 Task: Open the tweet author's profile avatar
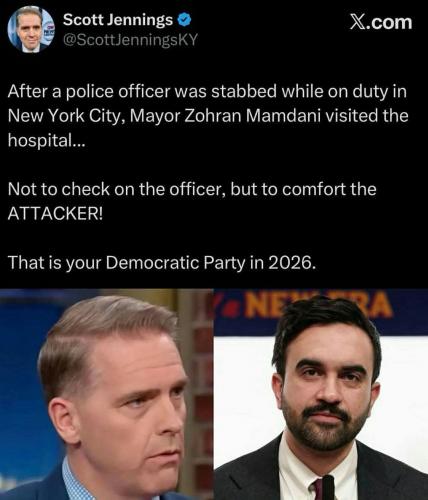[31, 29]
